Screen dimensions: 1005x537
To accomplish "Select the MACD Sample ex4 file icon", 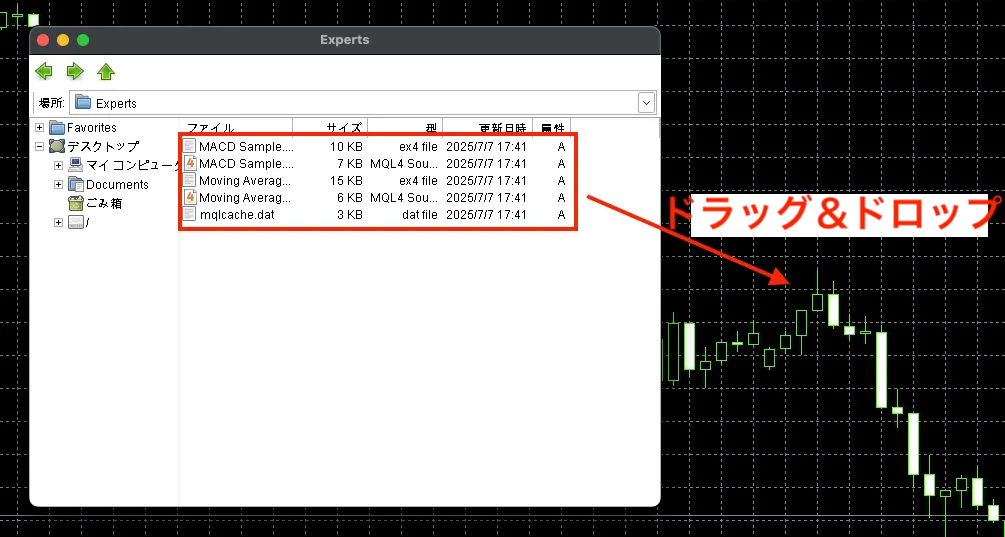I will tap(190, 146).
